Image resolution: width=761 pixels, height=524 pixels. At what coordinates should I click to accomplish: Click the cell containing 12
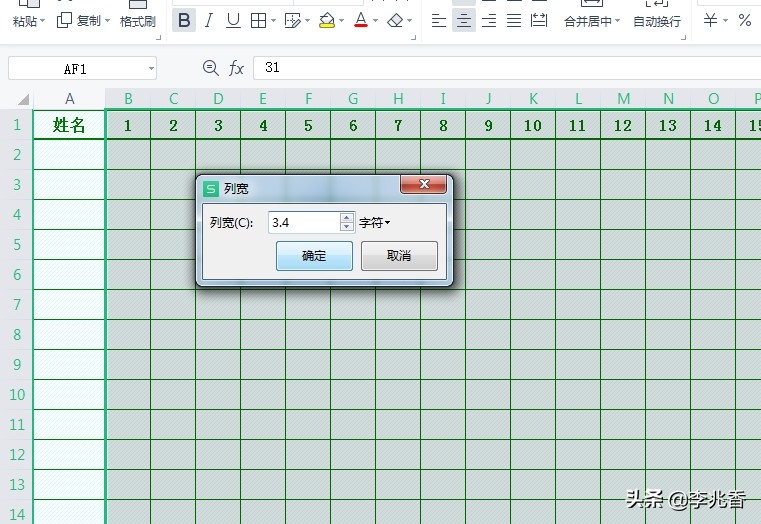coord(623,126)
